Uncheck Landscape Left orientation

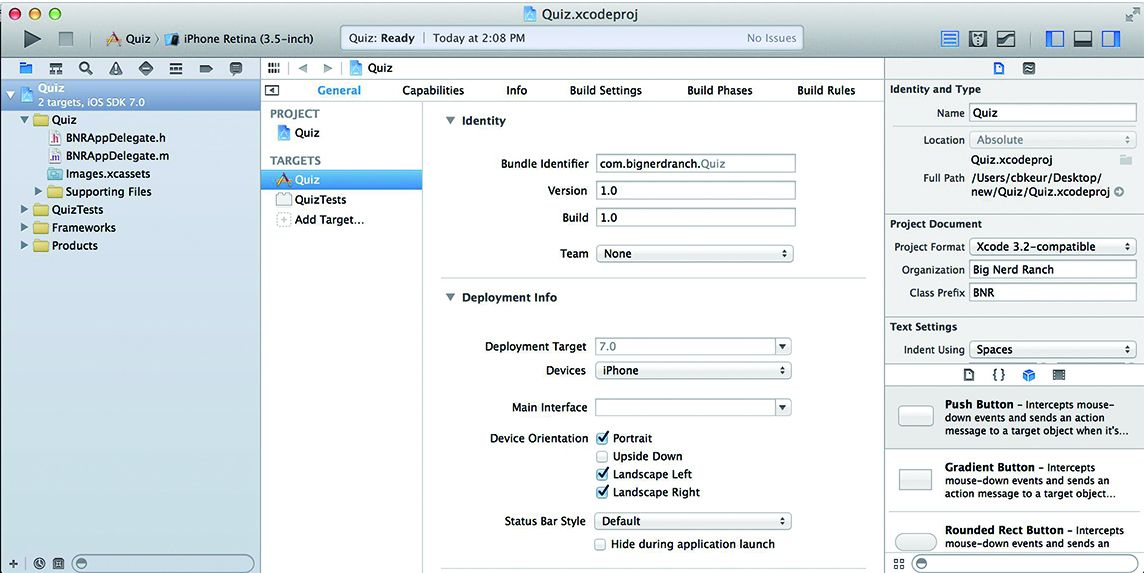pyautogui.click(x=602, y=474)
